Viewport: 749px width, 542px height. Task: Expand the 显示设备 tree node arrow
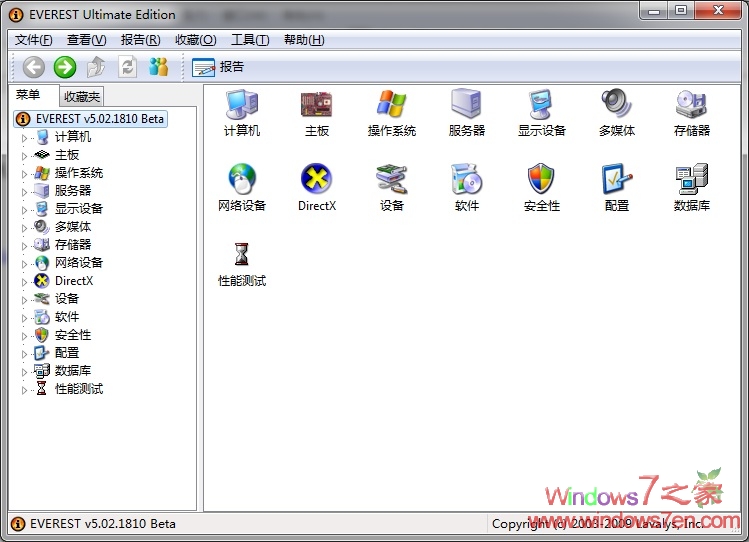pos(24,210)
